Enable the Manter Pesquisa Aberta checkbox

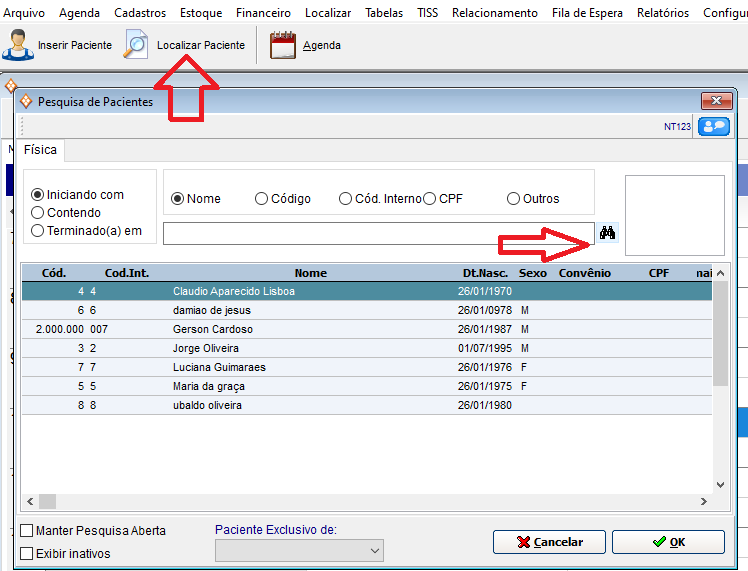(x=27, y=531)
